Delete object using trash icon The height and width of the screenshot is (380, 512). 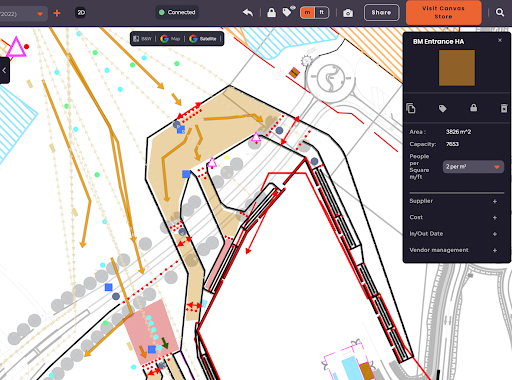click(x=504, y=108)
